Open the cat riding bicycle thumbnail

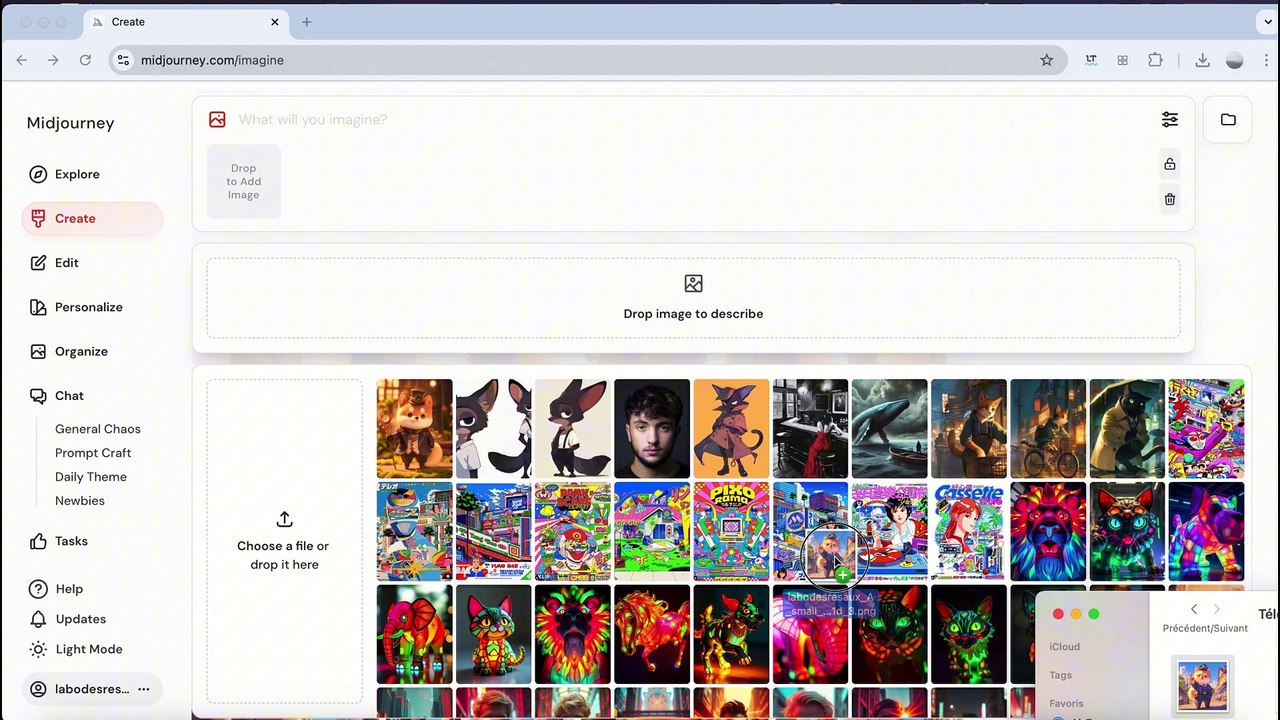click(1048, 428)
